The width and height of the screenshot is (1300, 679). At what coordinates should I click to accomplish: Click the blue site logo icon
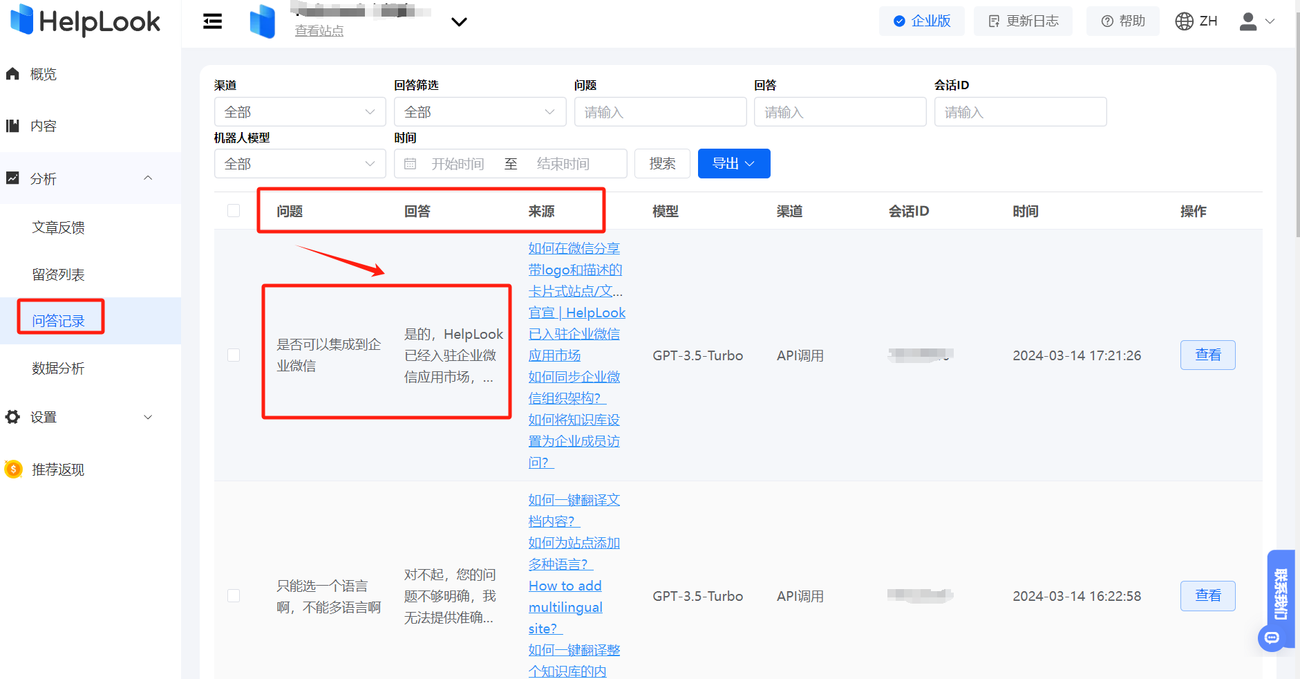pos(263,21)
